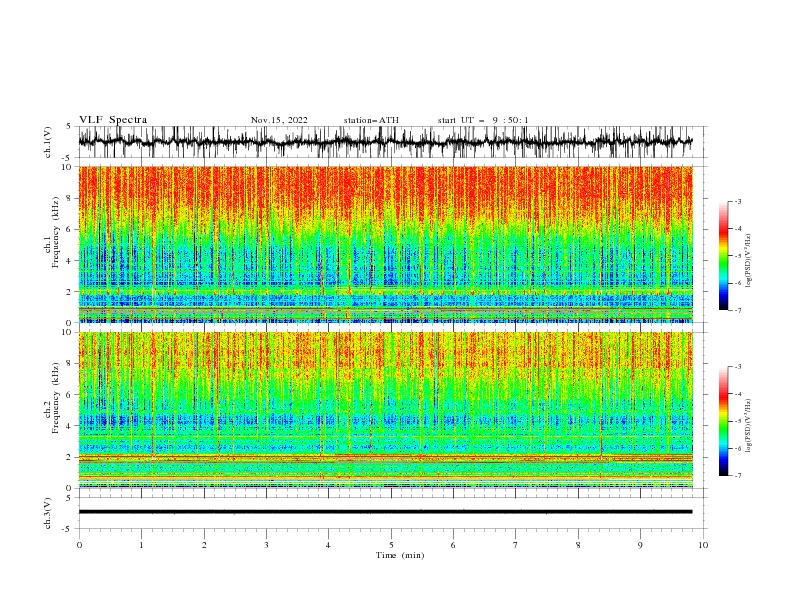Click the ch.2 spectrogram panel
Image resolution: width=792 pixels, height=612 pixels.
(x=386, y=410)
